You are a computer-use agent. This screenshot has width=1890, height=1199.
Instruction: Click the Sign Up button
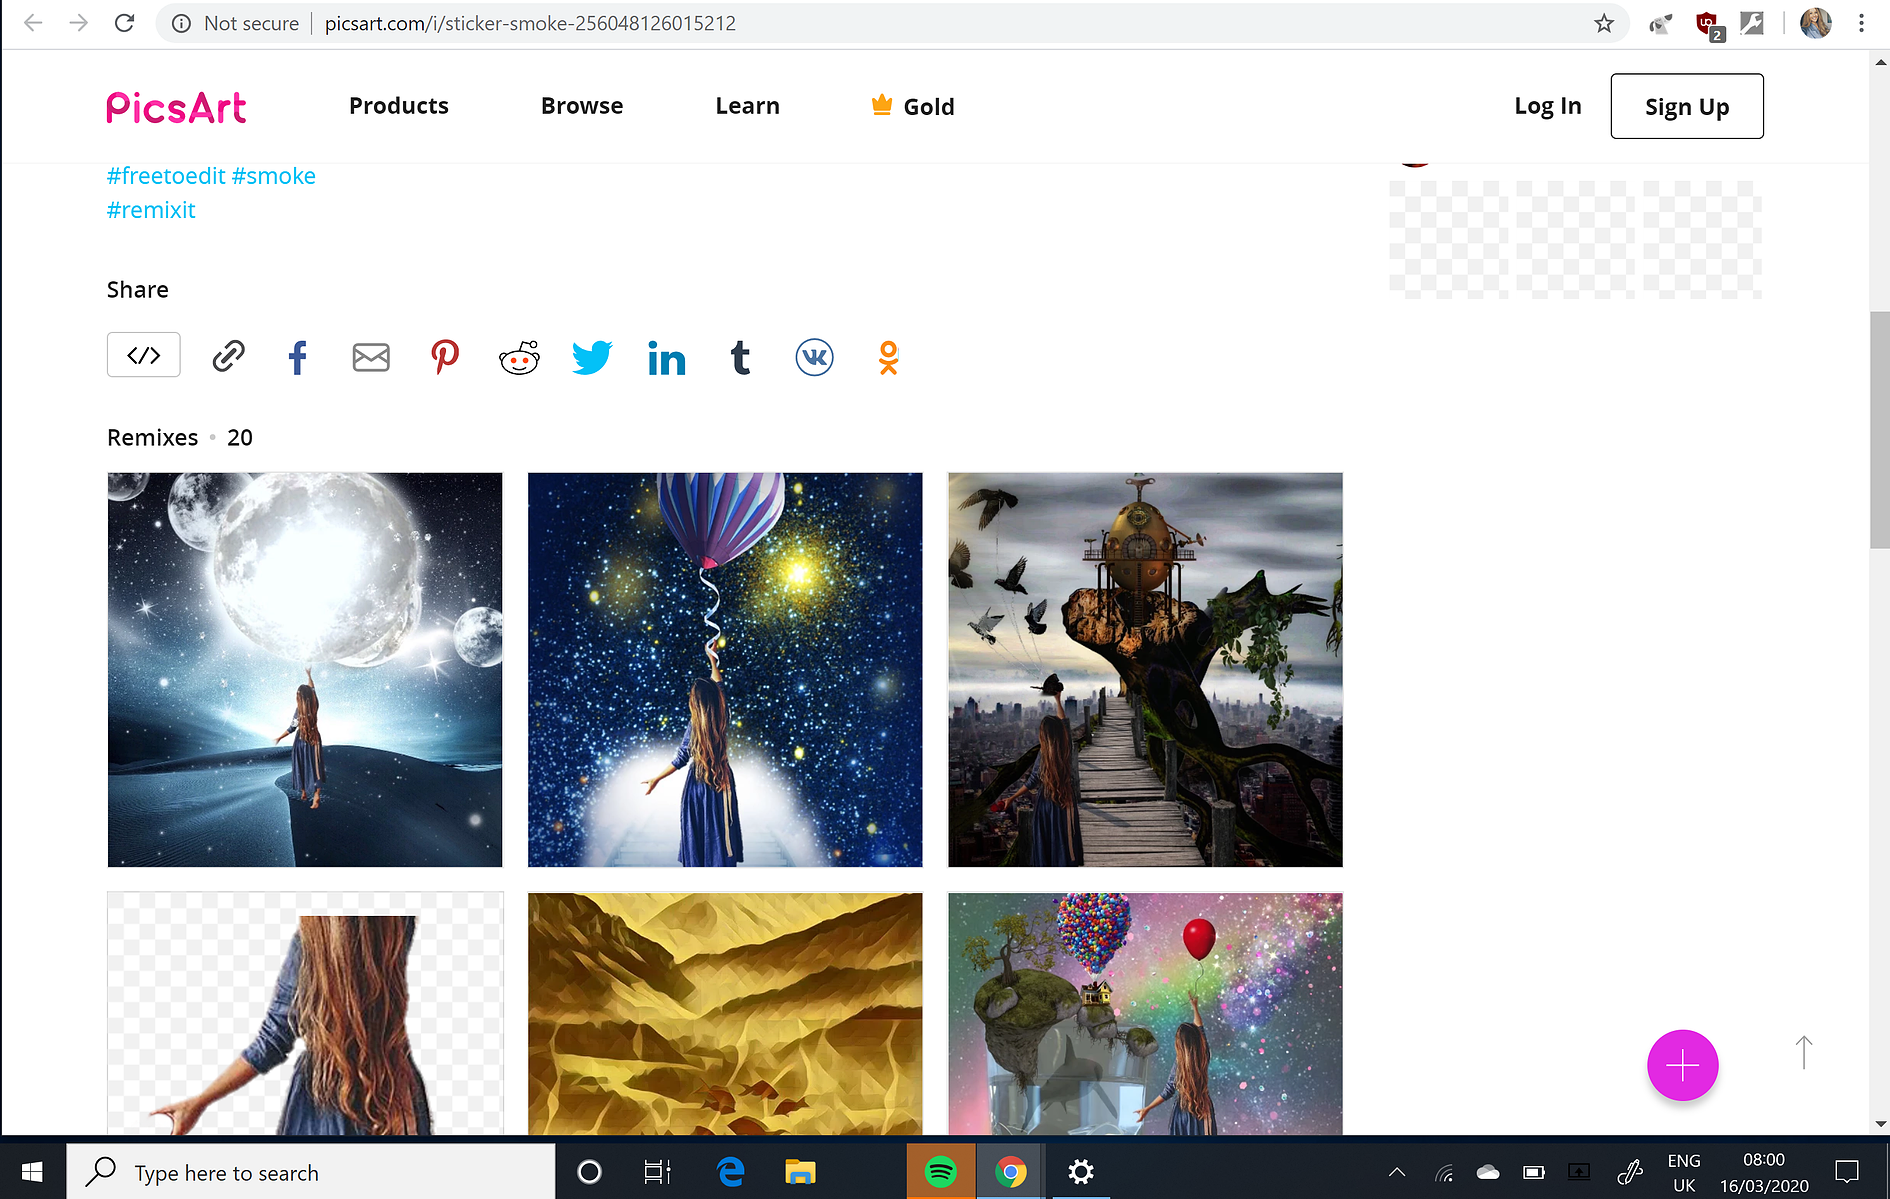click(1687, 106)
